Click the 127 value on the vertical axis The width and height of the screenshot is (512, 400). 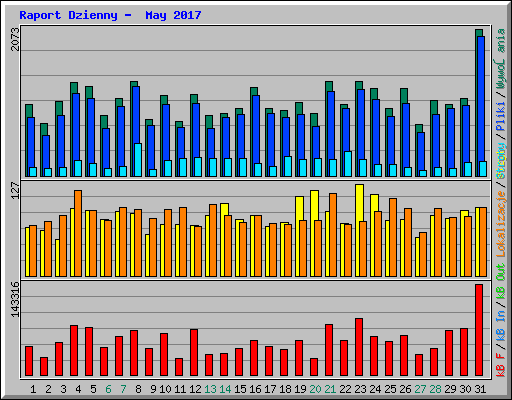tap(15, 190)
